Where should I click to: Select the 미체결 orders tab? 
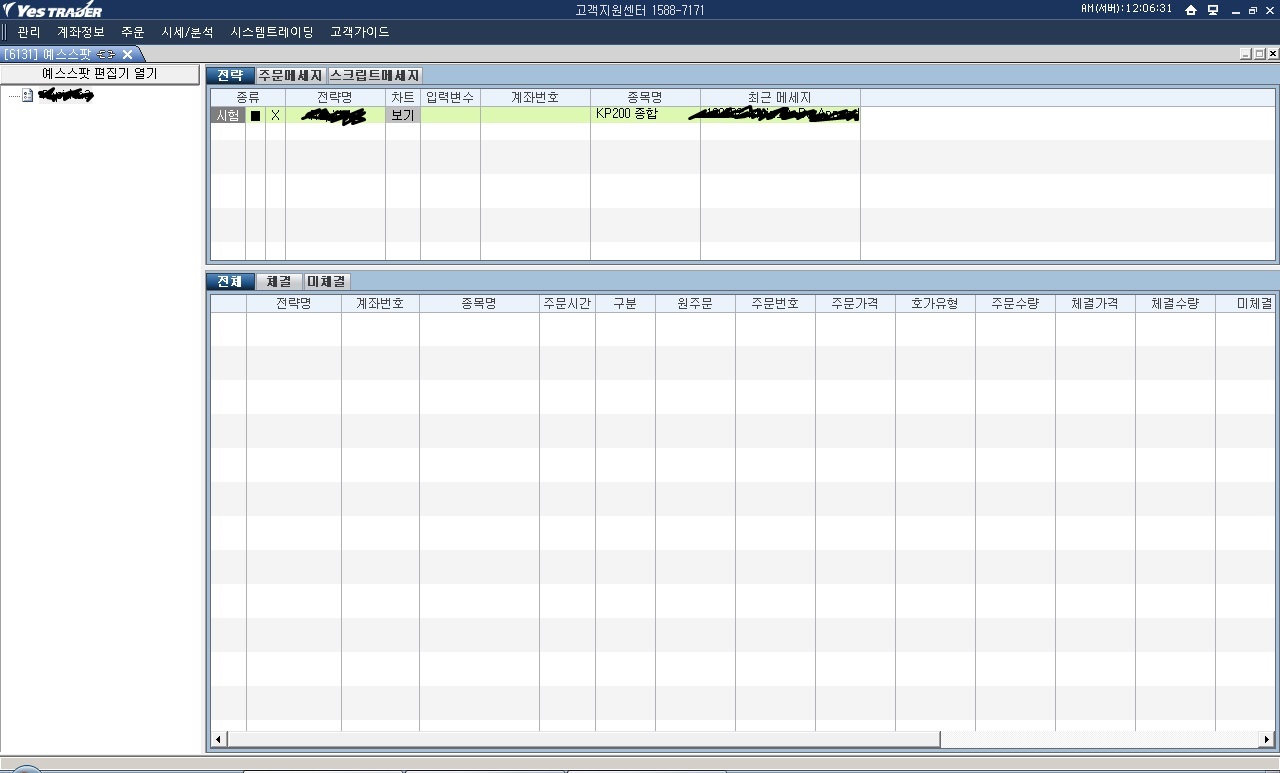[327, 282]
